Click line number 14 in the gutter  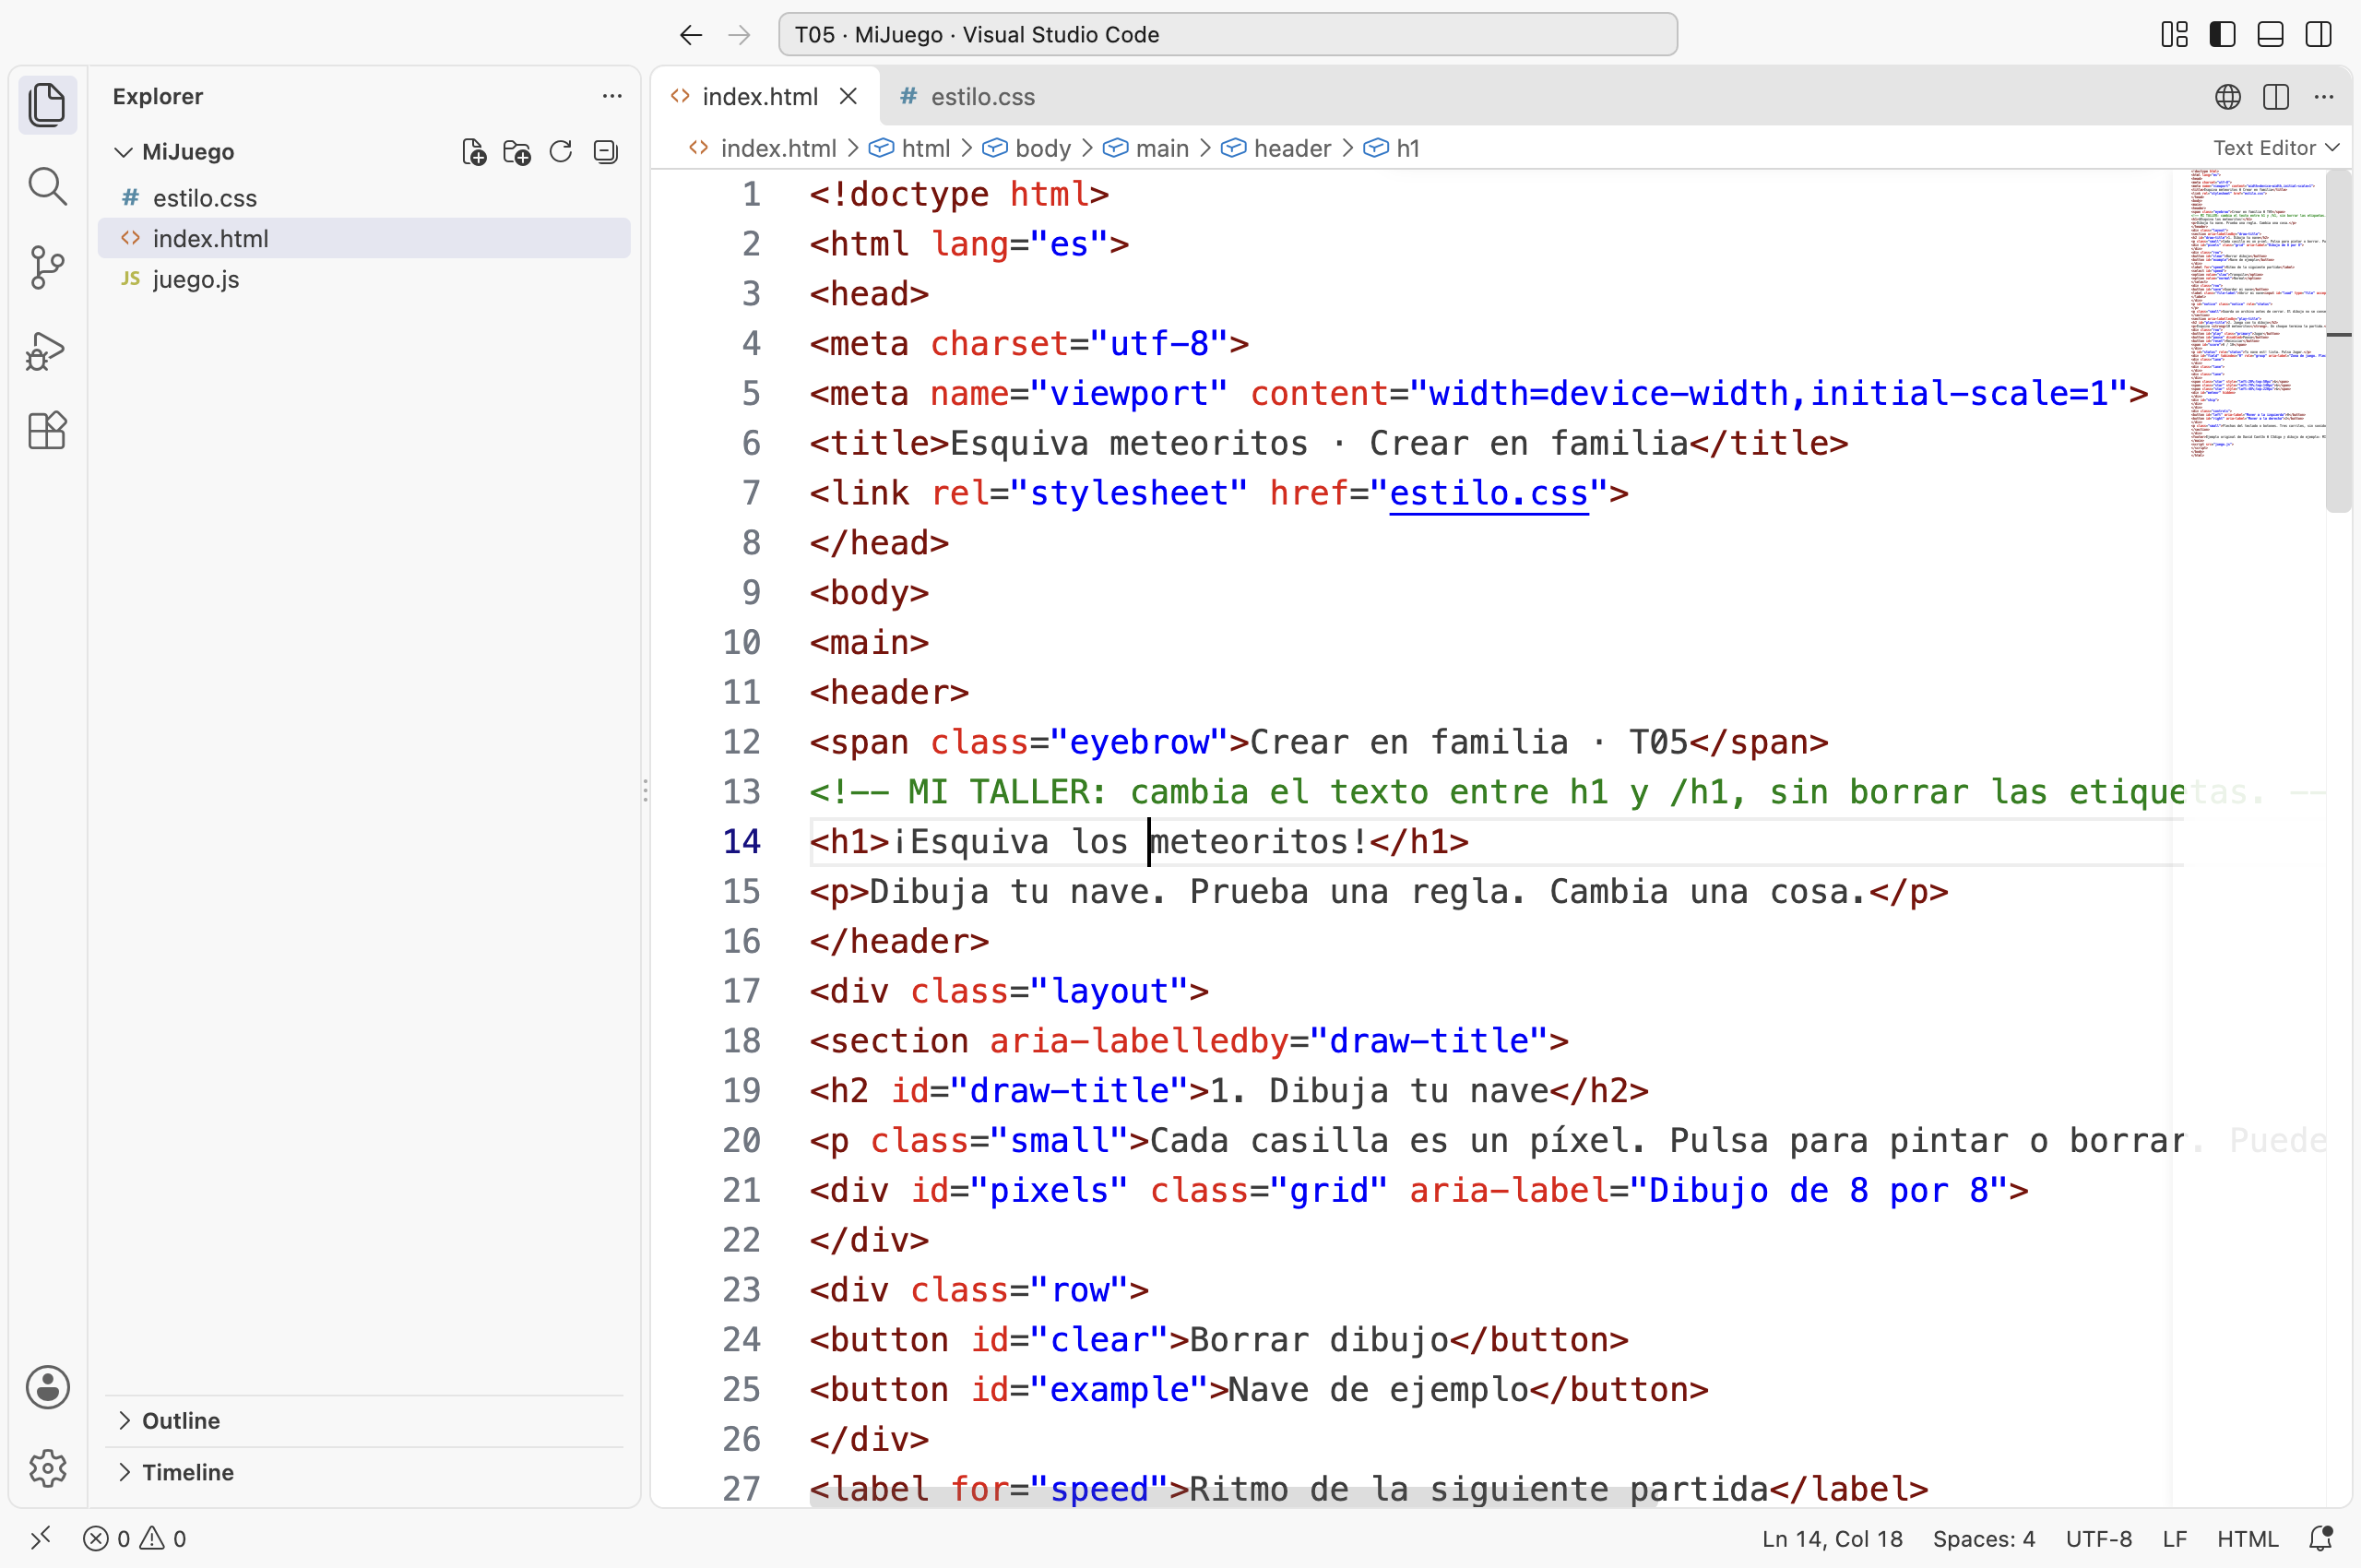741,841
